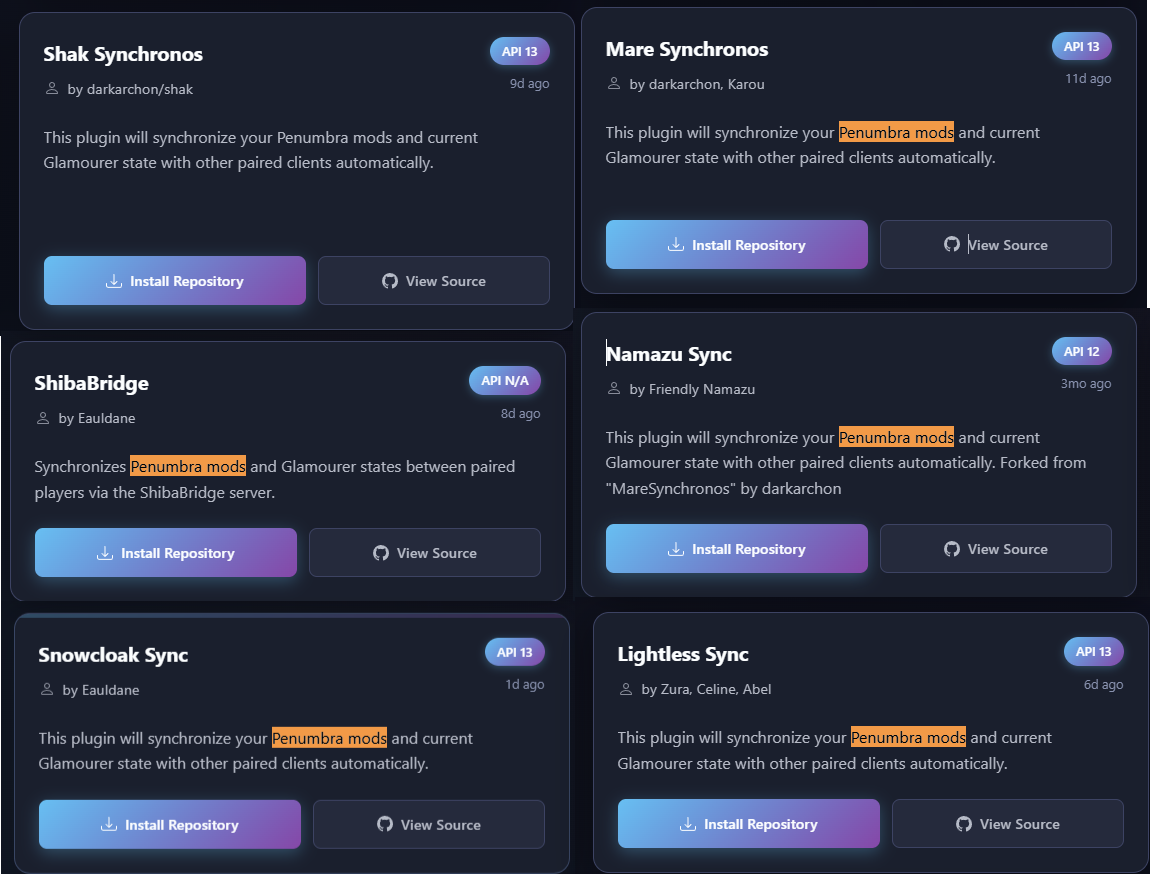Click the GitHub icon in Mare Synchronos card
1150x874 pixels.
click(952, 244)
